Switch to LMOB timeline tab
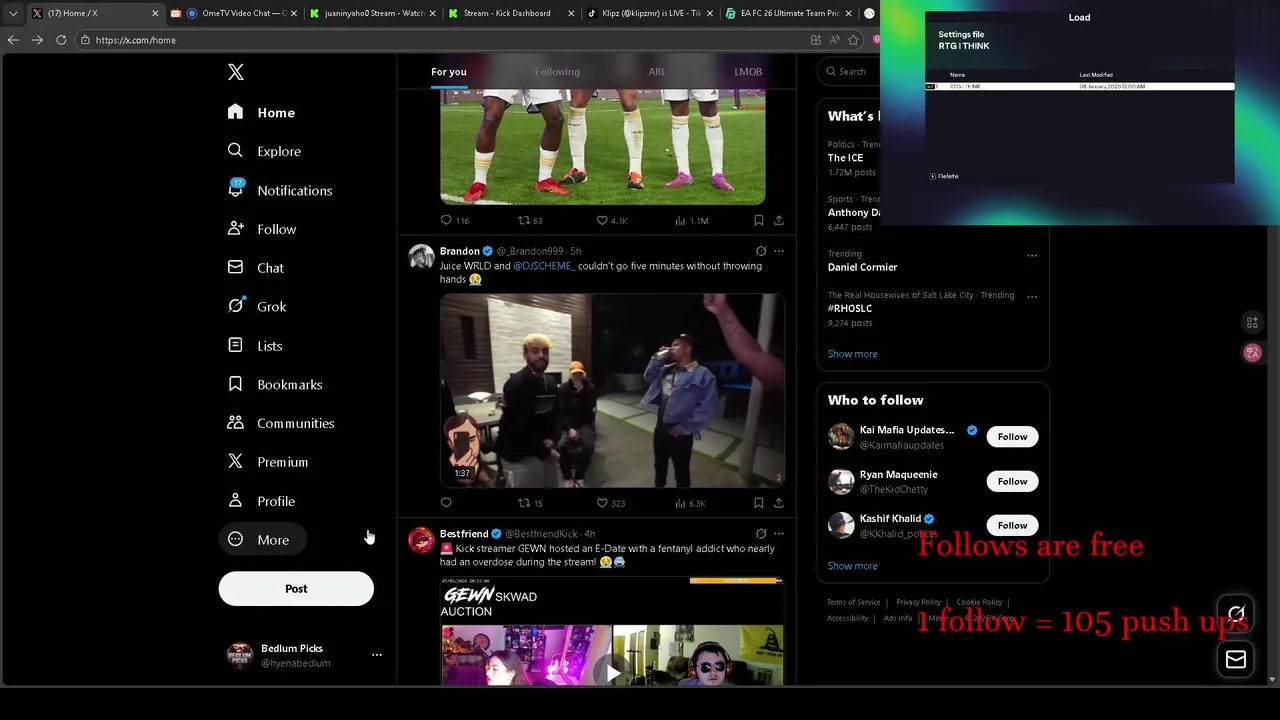This screenshot has height=720, width=1280. coord(748,72)
